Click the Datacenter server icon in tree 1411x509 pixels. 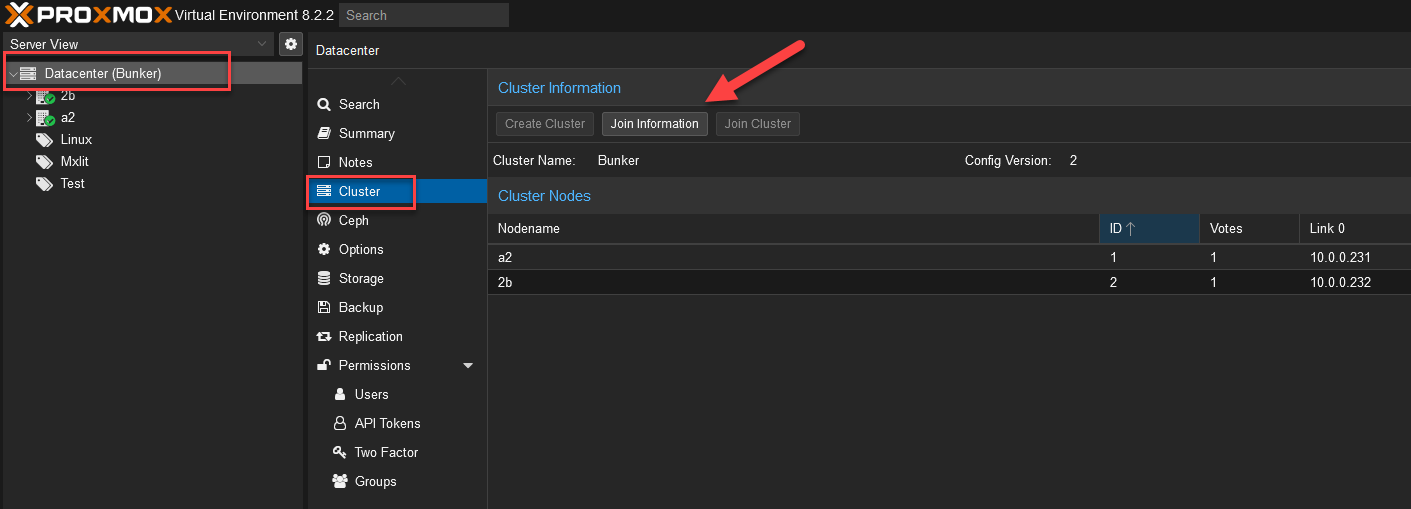[x=28, y=74]
